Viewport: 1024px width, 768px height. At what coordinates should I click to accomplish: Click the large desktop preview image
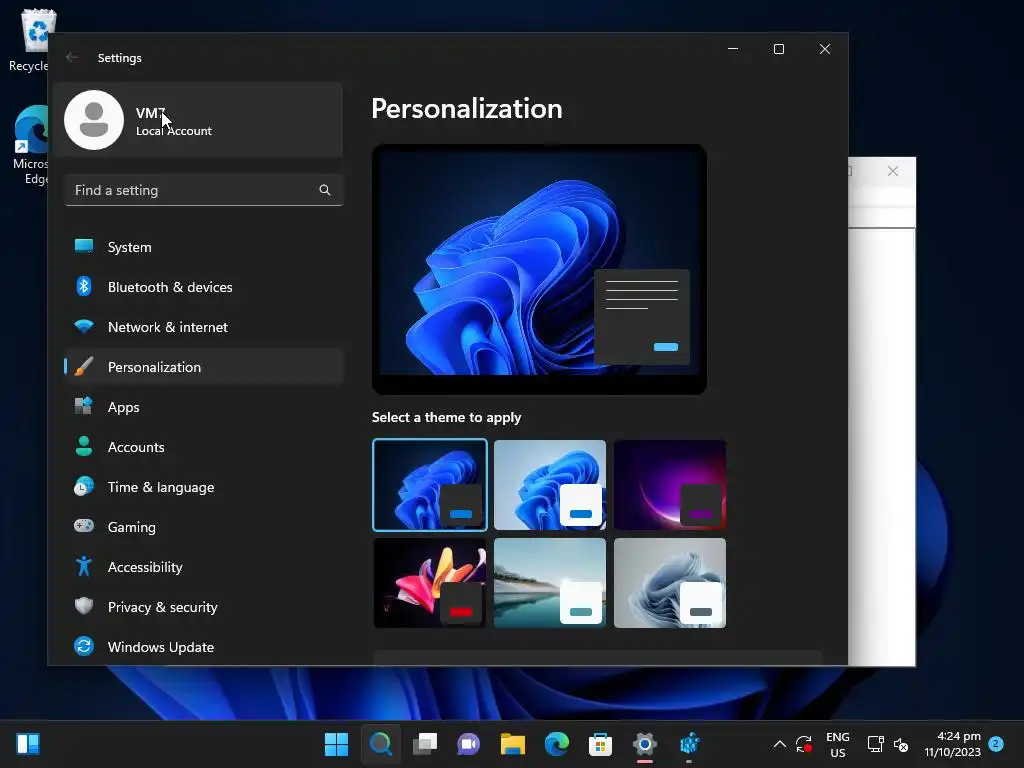[539, 269]
